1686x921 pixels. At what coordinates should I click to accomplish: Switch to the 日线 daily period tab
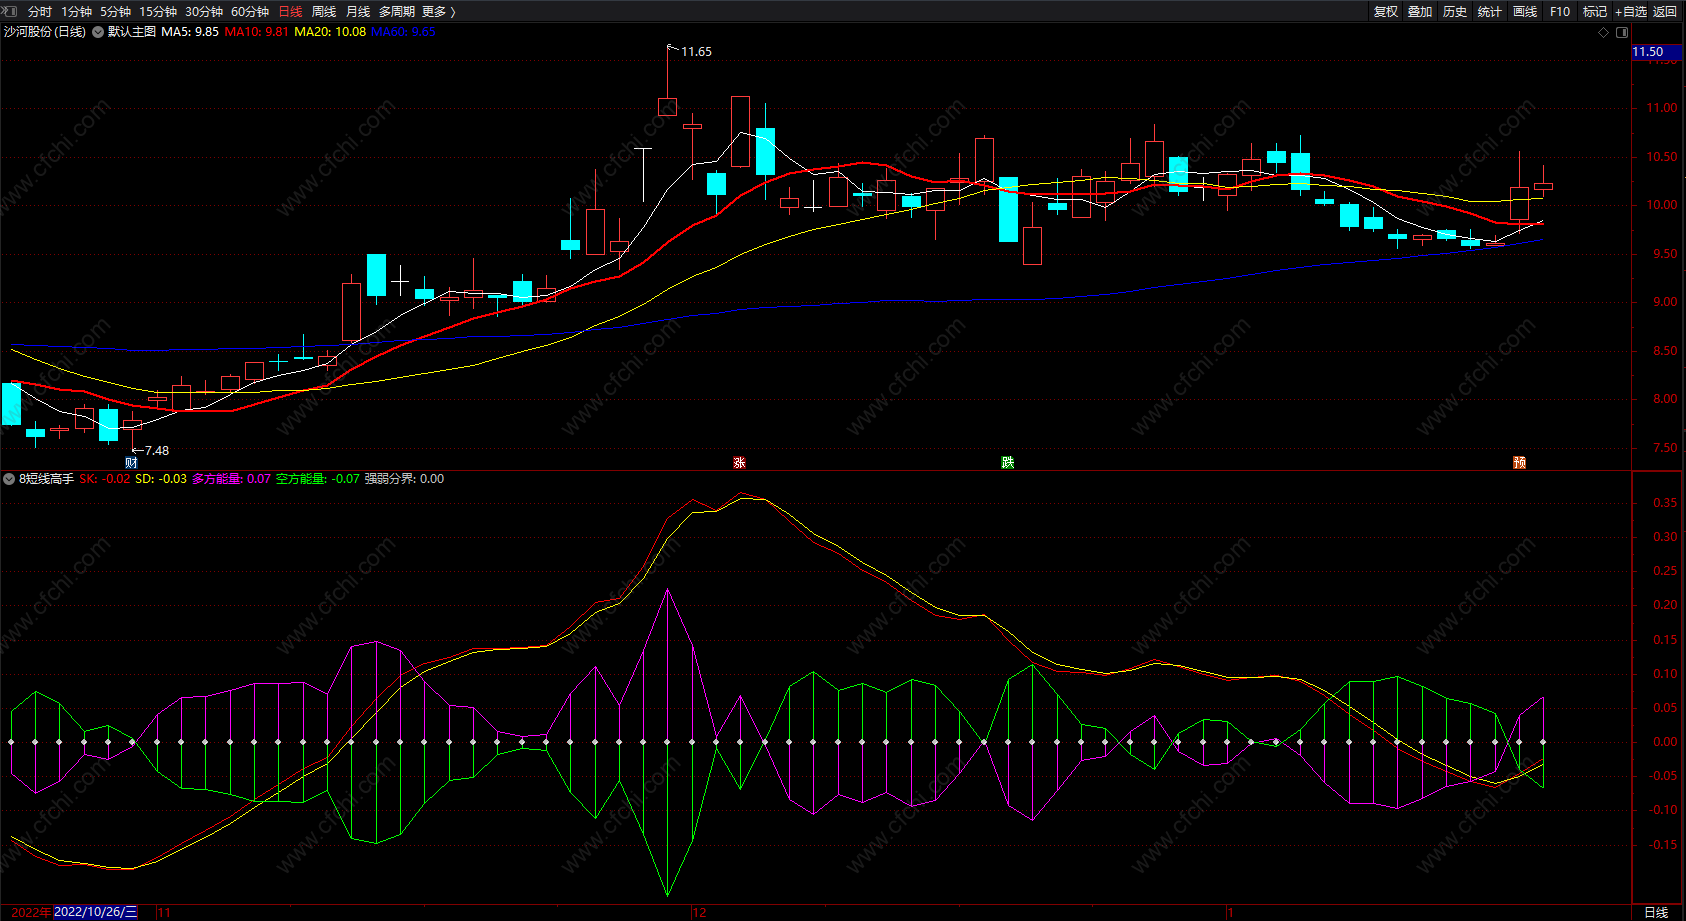(290, 11)
